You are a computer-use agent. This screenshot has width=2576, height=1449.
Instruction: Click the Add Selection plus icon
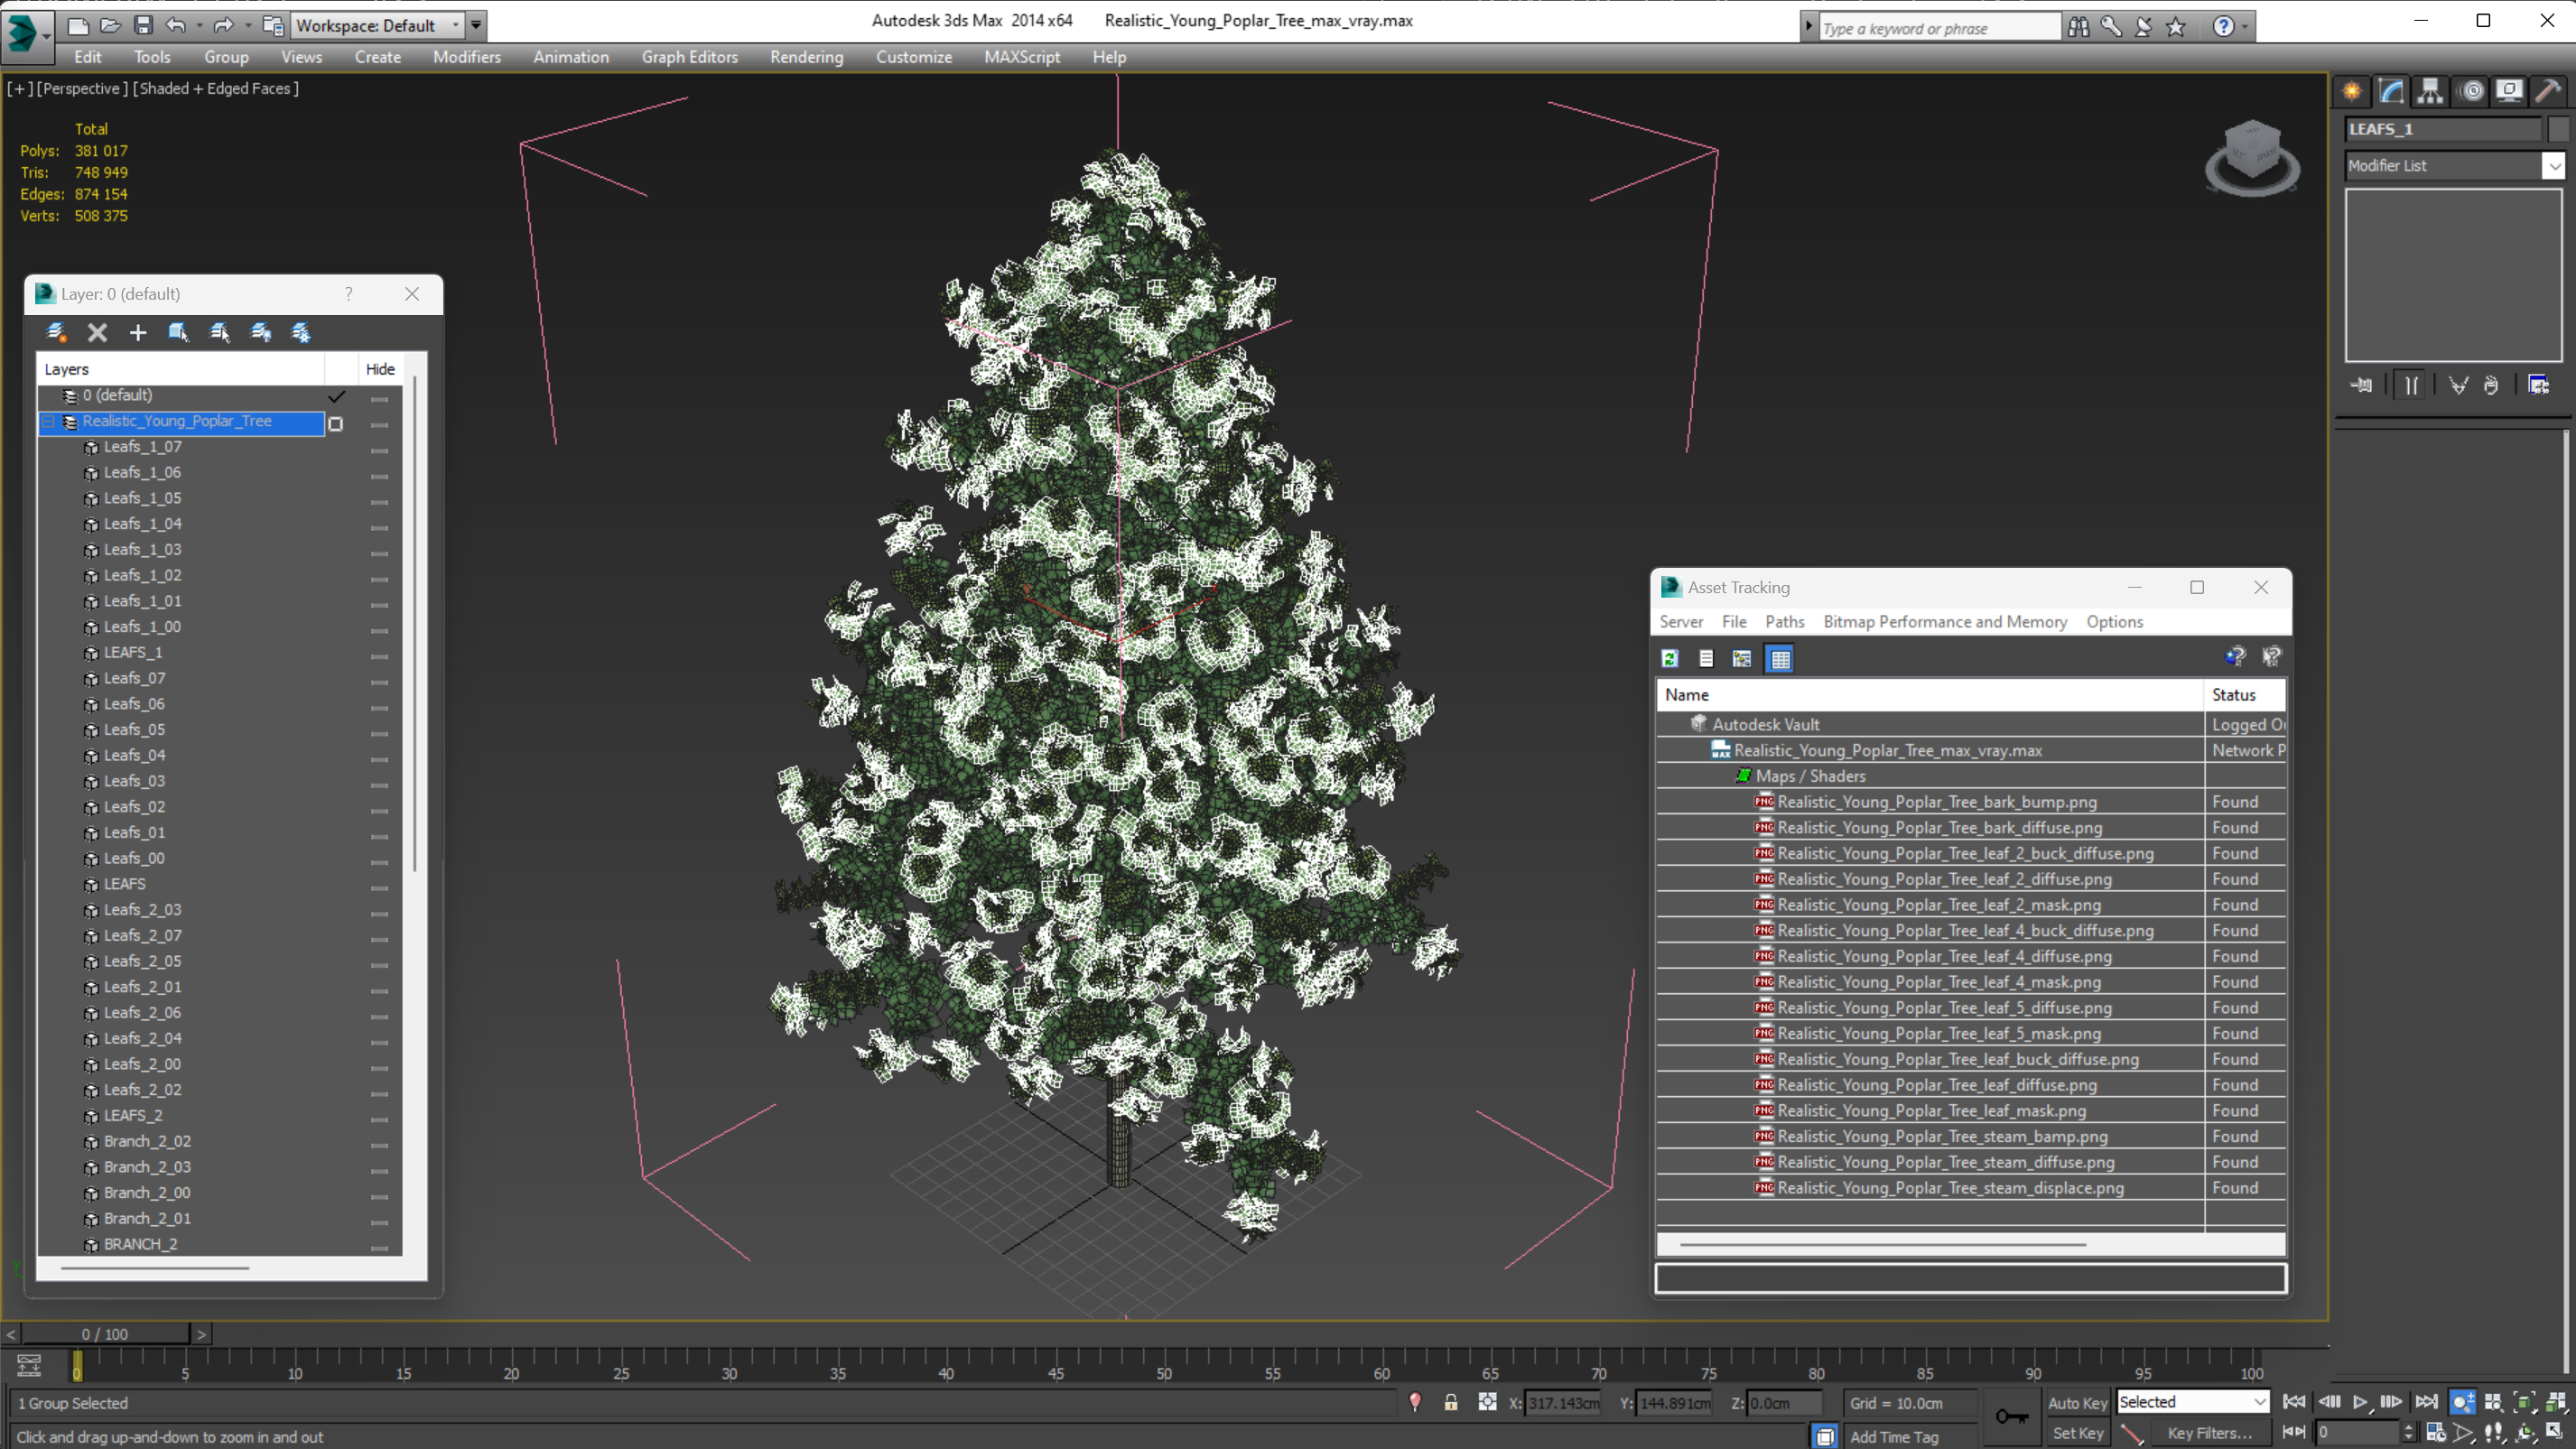point(138,333)
